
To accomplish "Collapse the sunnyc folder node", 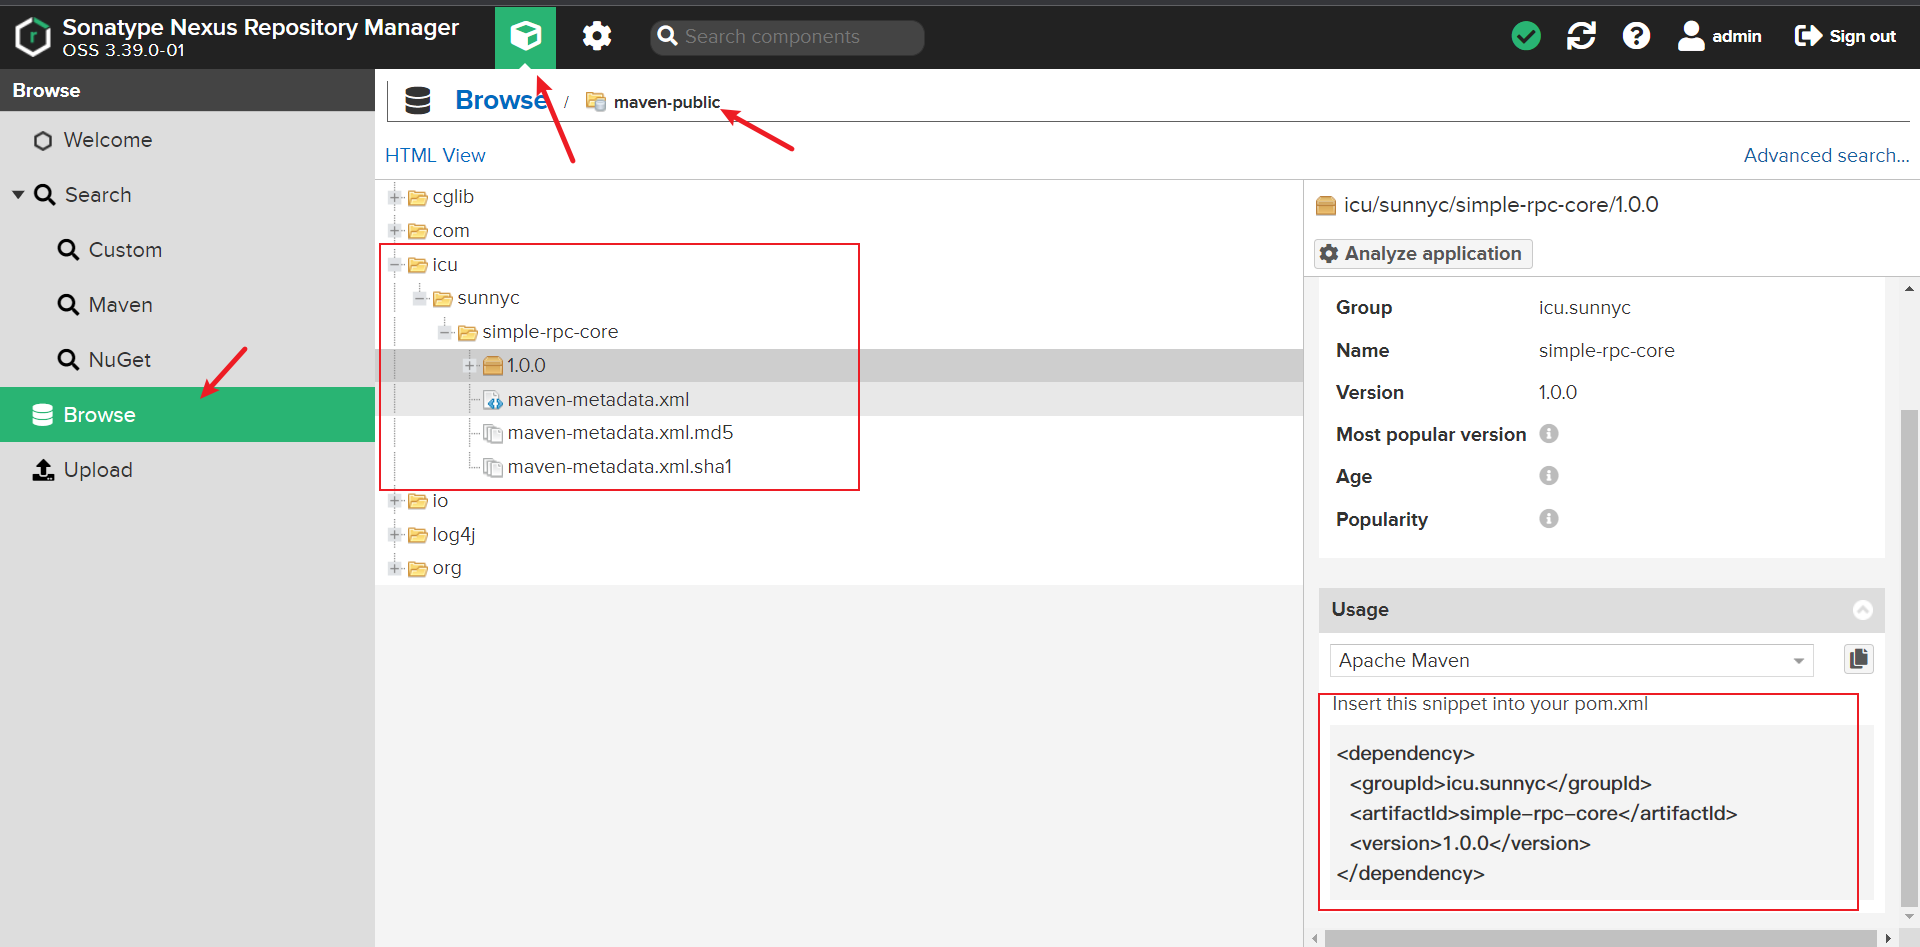I will pos(420,298).
